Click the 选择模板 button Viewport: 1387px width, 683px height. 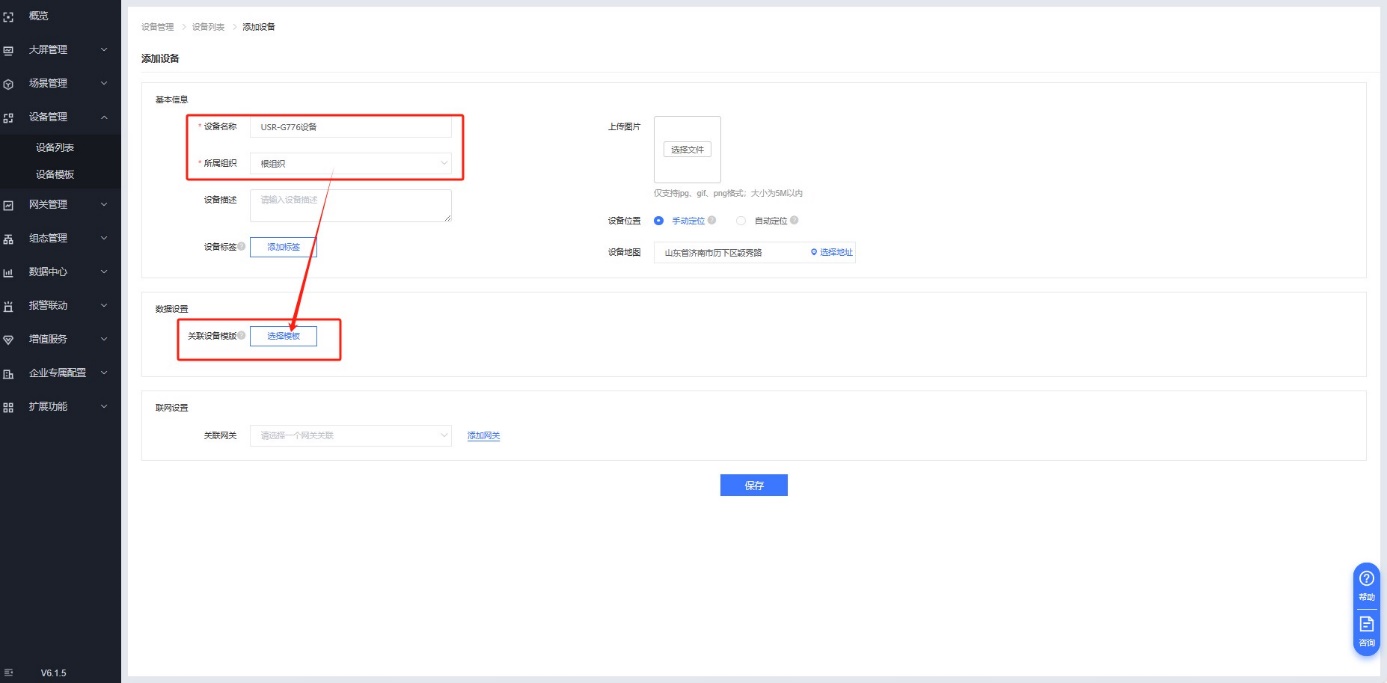pos(283,337)
